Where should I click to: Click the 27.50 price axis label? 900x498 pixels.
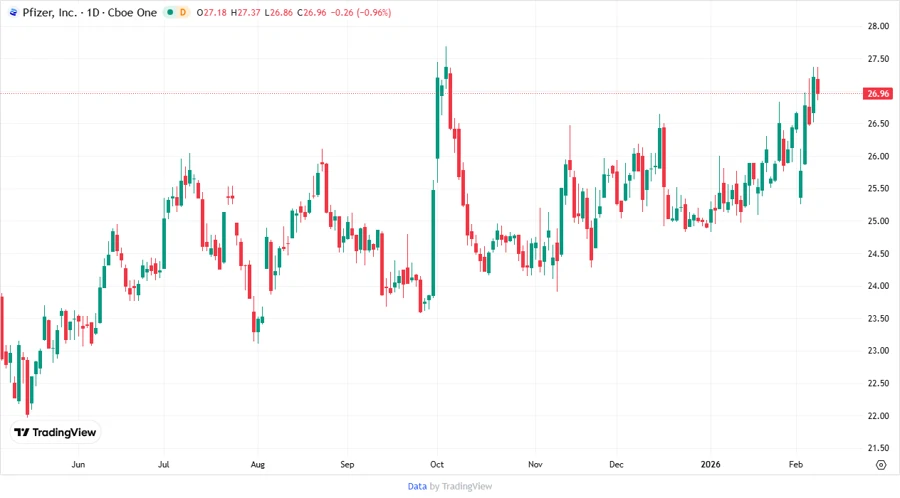[x=878, y=59]
